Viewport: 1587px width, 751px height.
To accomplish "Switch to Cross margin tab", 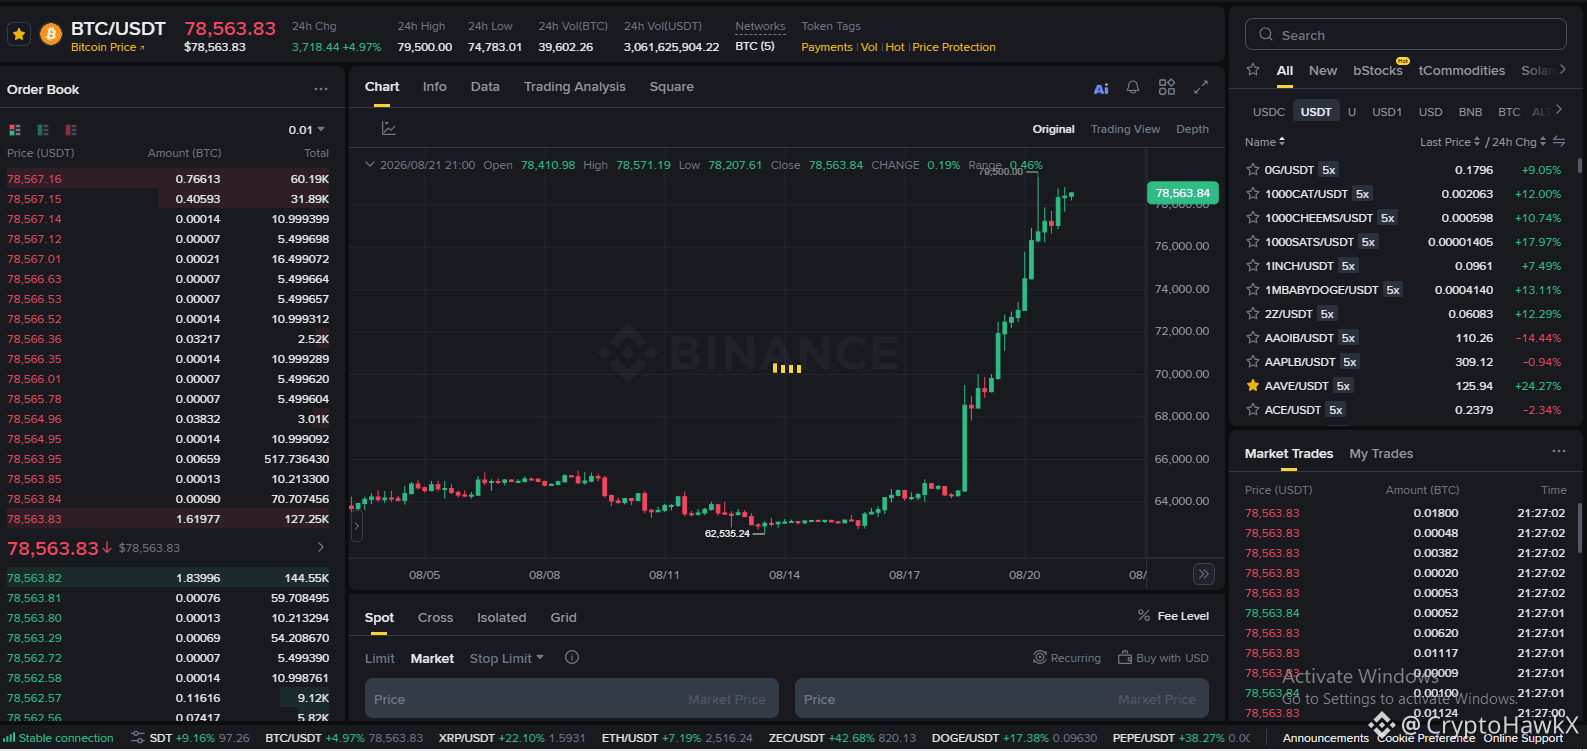I will tap(435, 618).
